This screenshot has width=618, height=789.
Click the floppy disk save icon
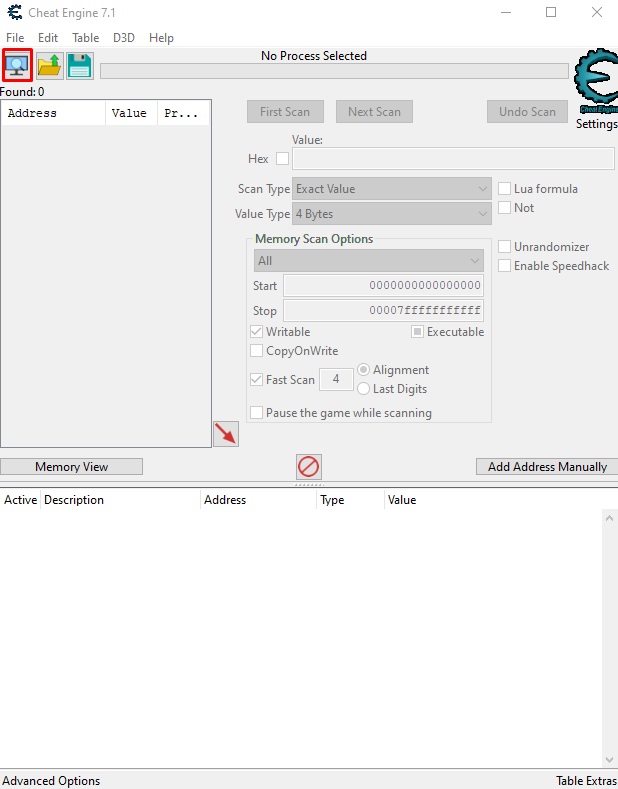coord(80,66)
